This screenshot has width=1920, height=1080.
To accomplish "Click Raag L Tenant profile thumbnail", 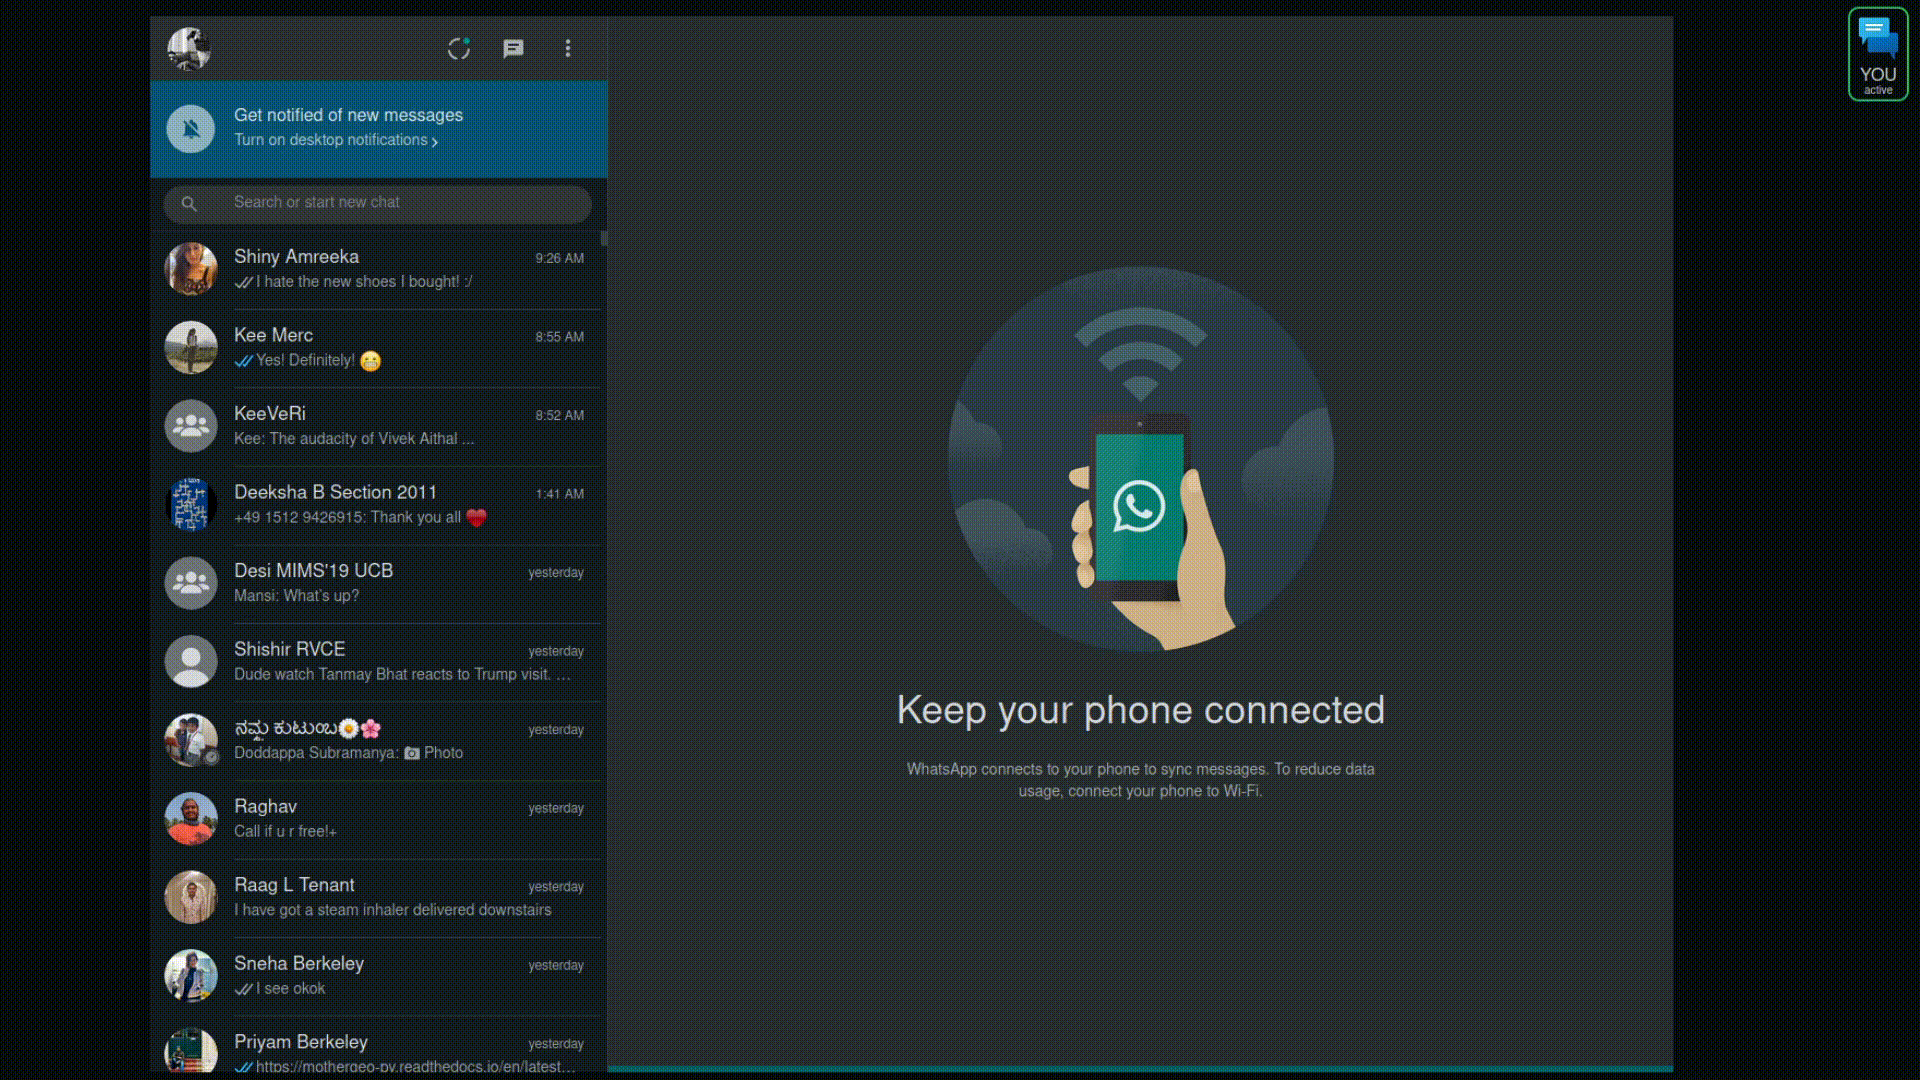I will coord(190,897).
